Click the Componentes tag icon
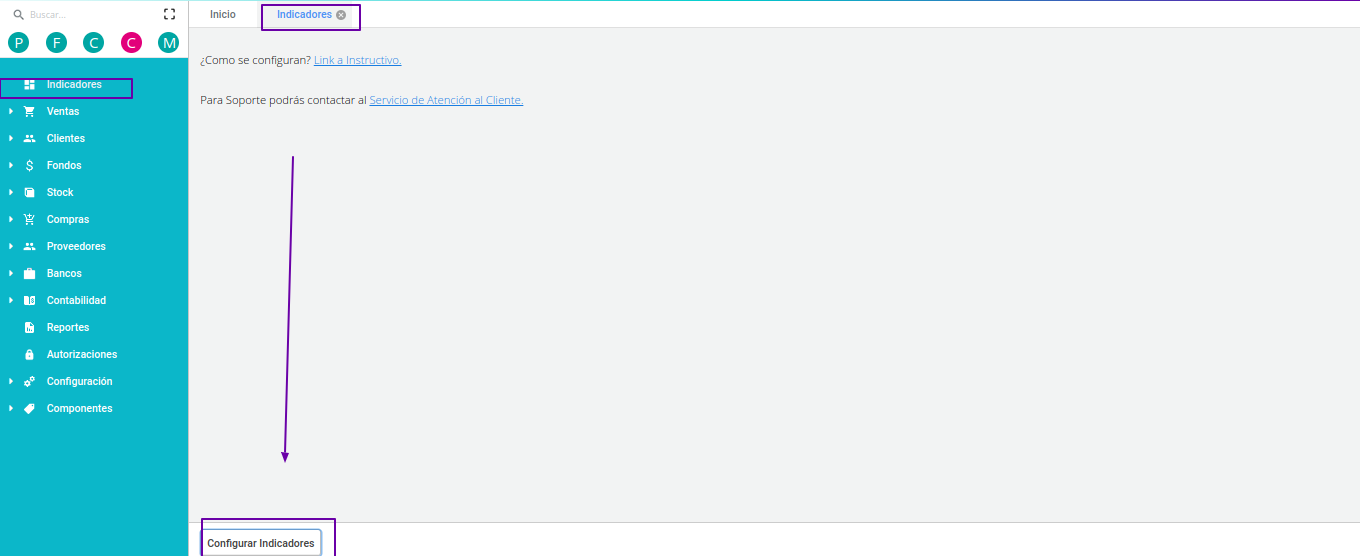 pos(29,409)
